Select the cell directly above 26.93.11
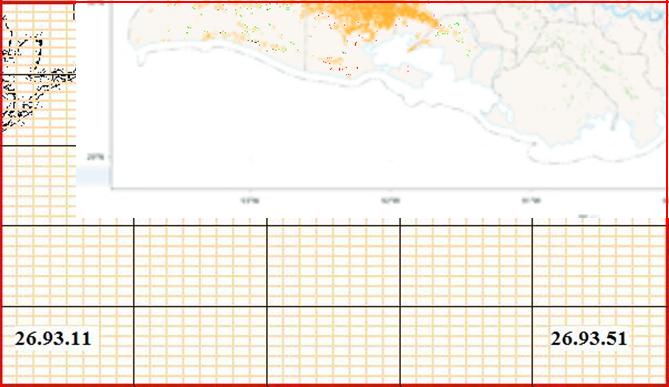 [x=67, y=265]
